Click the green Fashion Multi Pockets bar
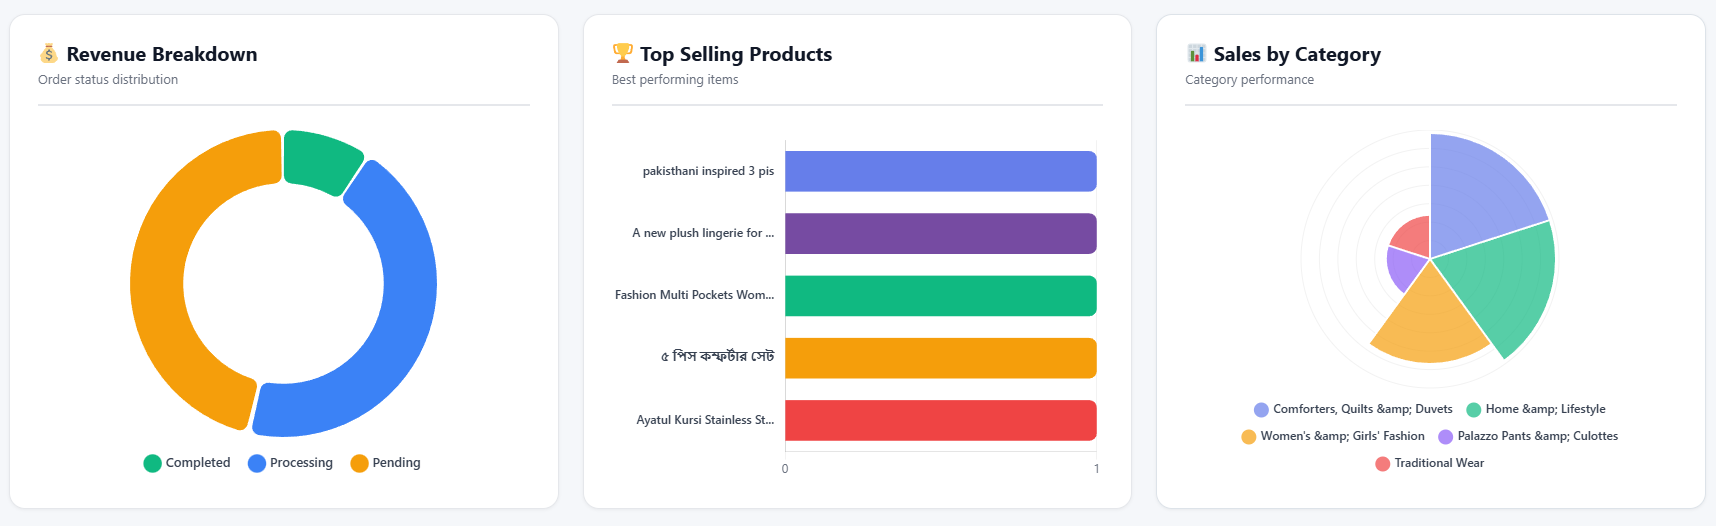Screen dimensions: 1716x526 940,296
